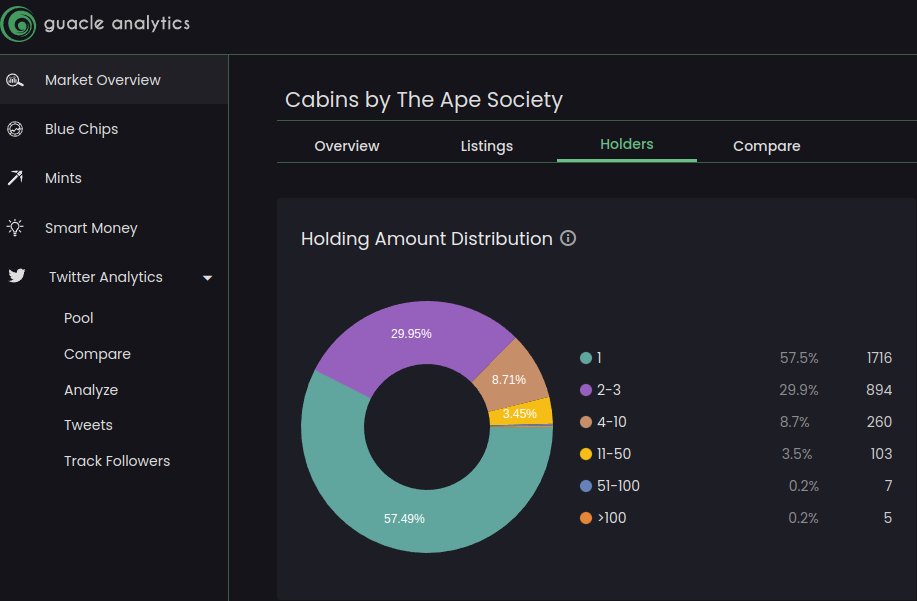Open Analyze under Twitter Analytics
The height and width of the screenshot is (601, 917).
(91, 390)
